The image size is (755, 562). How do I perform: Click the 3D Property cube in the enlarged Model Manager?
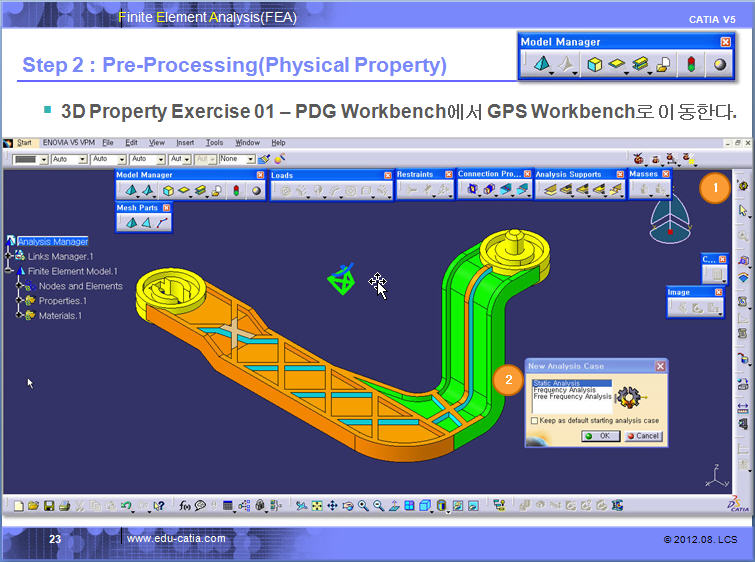[x=595, y=64]
